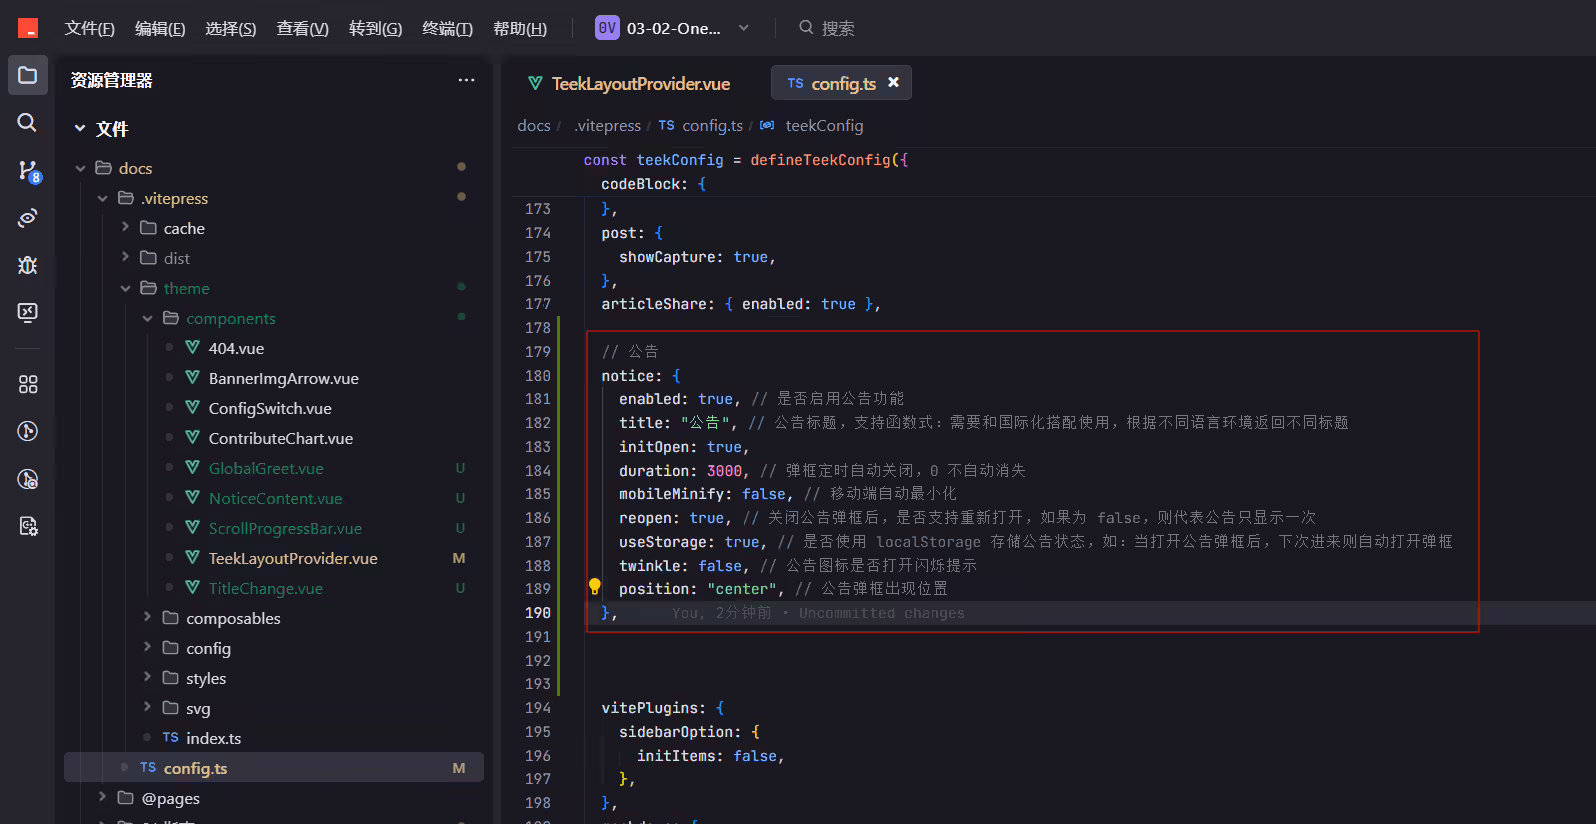Screen dimensions: 1596x824
Task: Open the 编辑(E) menu
Action: pyautogui.click(x=160, y=28)
